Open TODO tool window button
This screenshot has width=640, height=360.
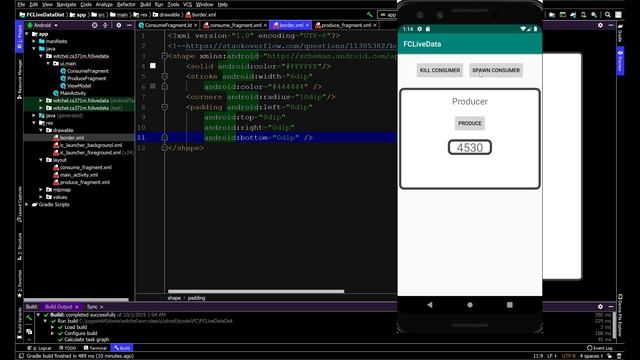pyautogui.click(x=68, y=348)
